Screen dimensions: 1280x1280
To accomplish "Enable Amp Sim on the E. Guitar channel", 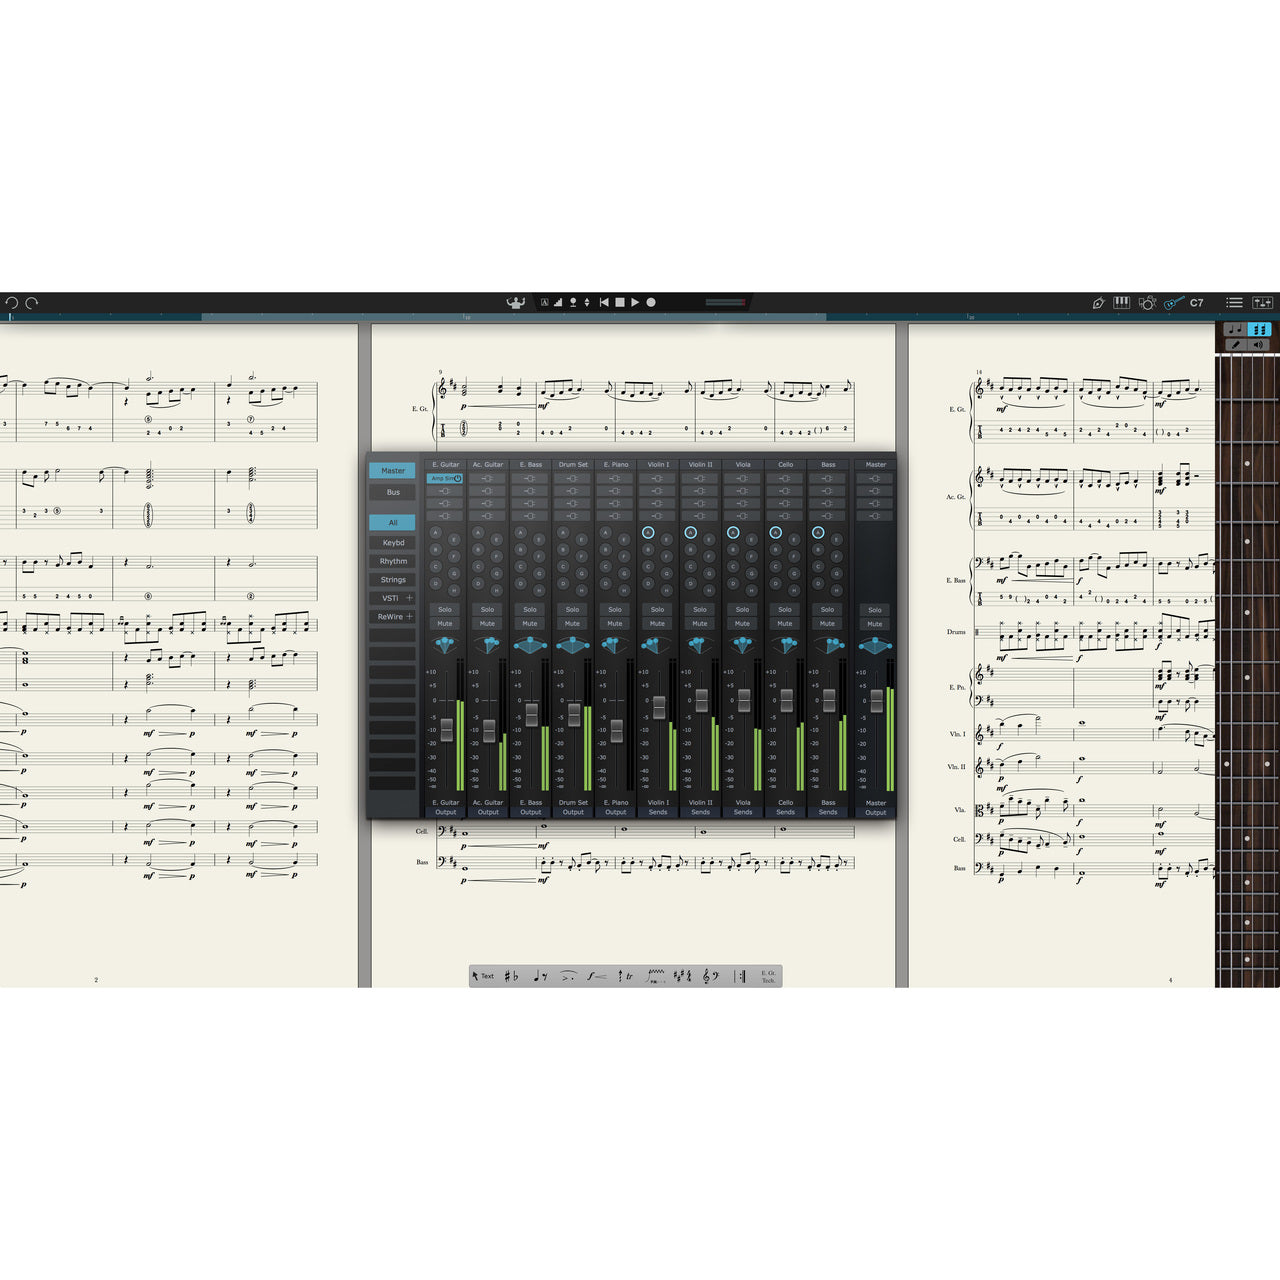I will pyautogui.click(x=443, y=479).
